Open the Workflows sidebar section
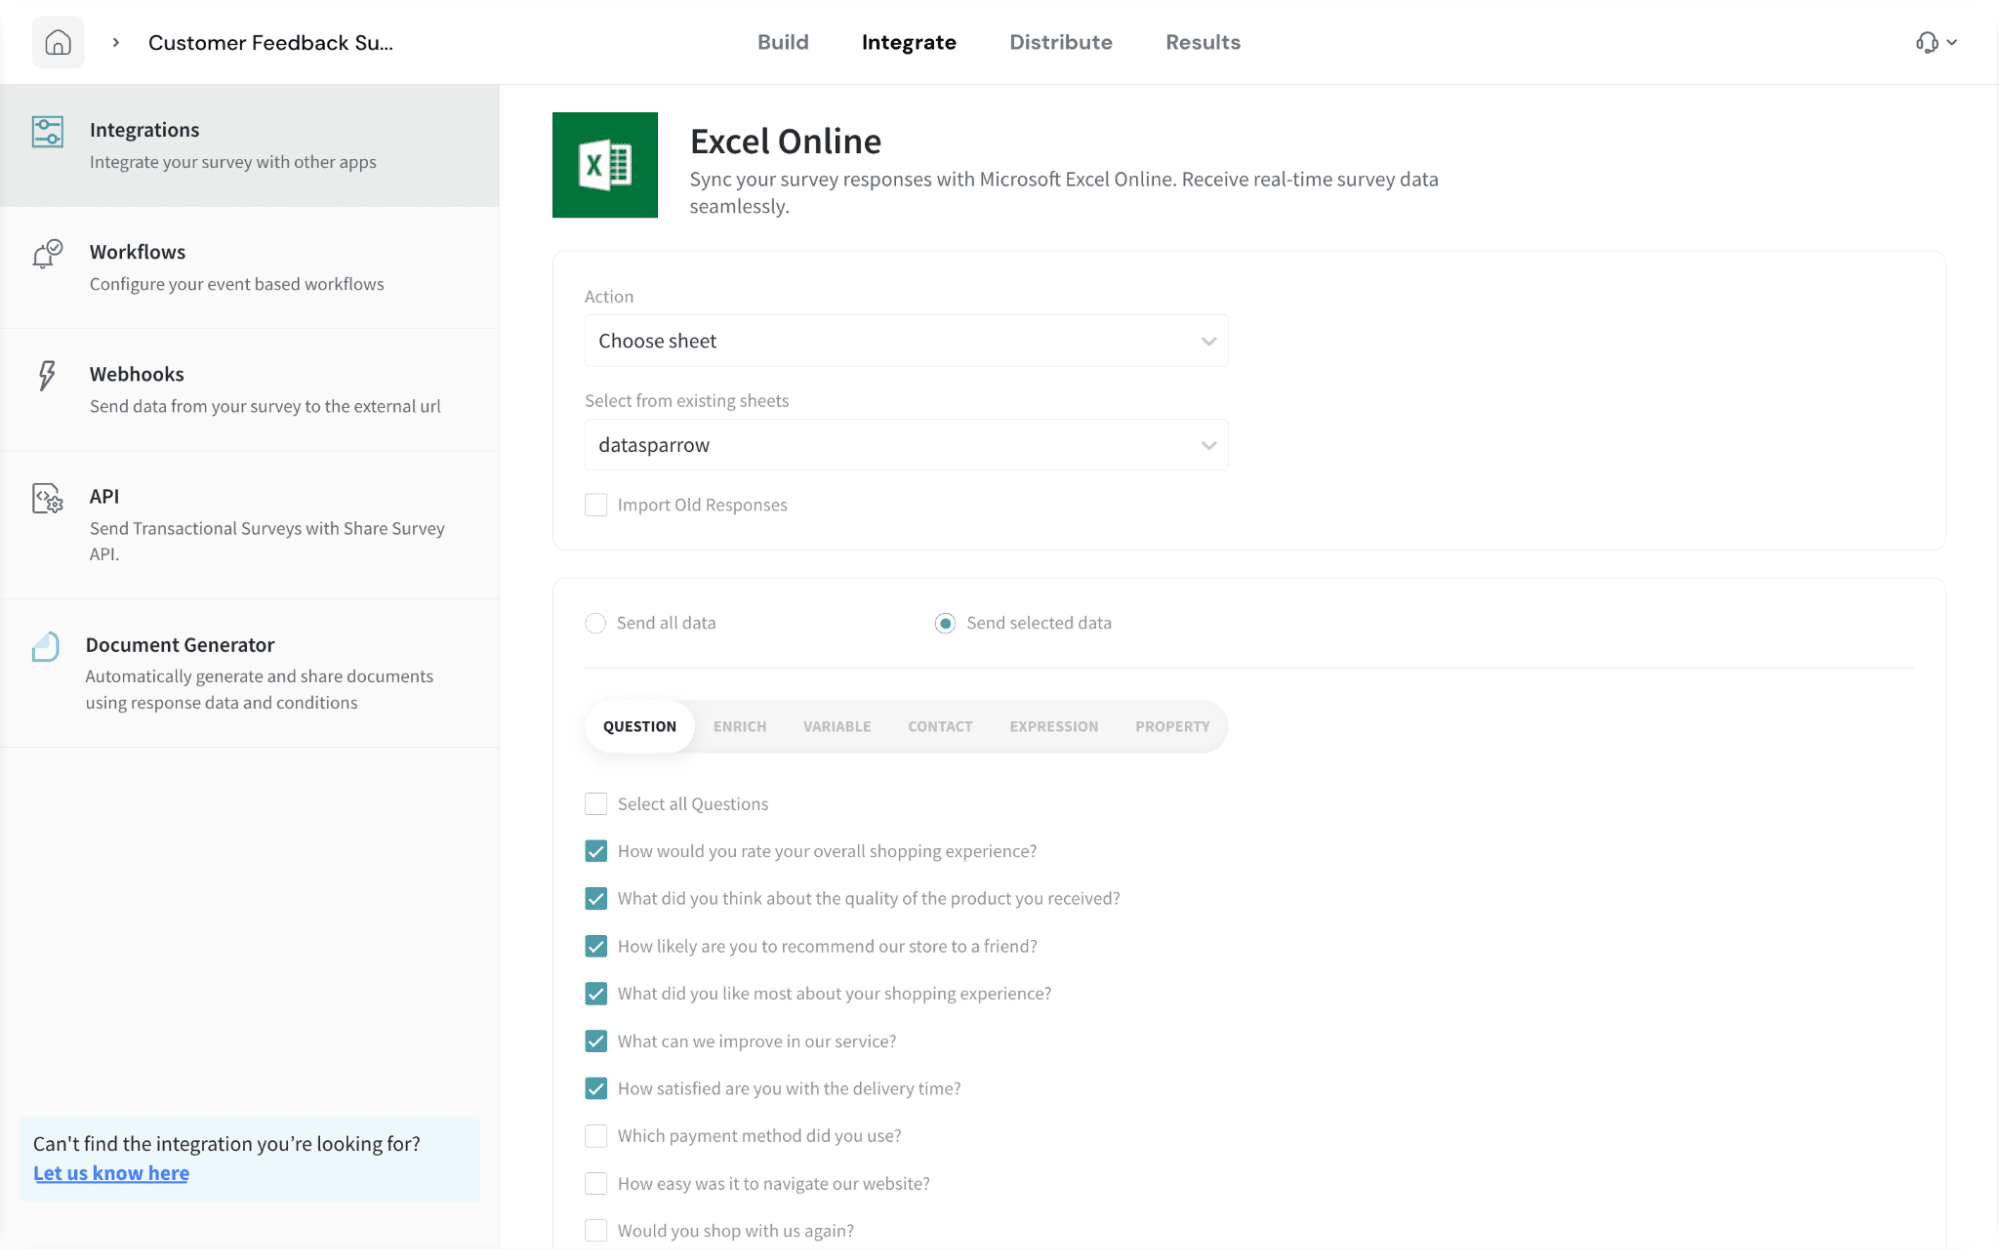Image resolution: width=1999 pixels, height=1250 pixels. coord(250,267)
